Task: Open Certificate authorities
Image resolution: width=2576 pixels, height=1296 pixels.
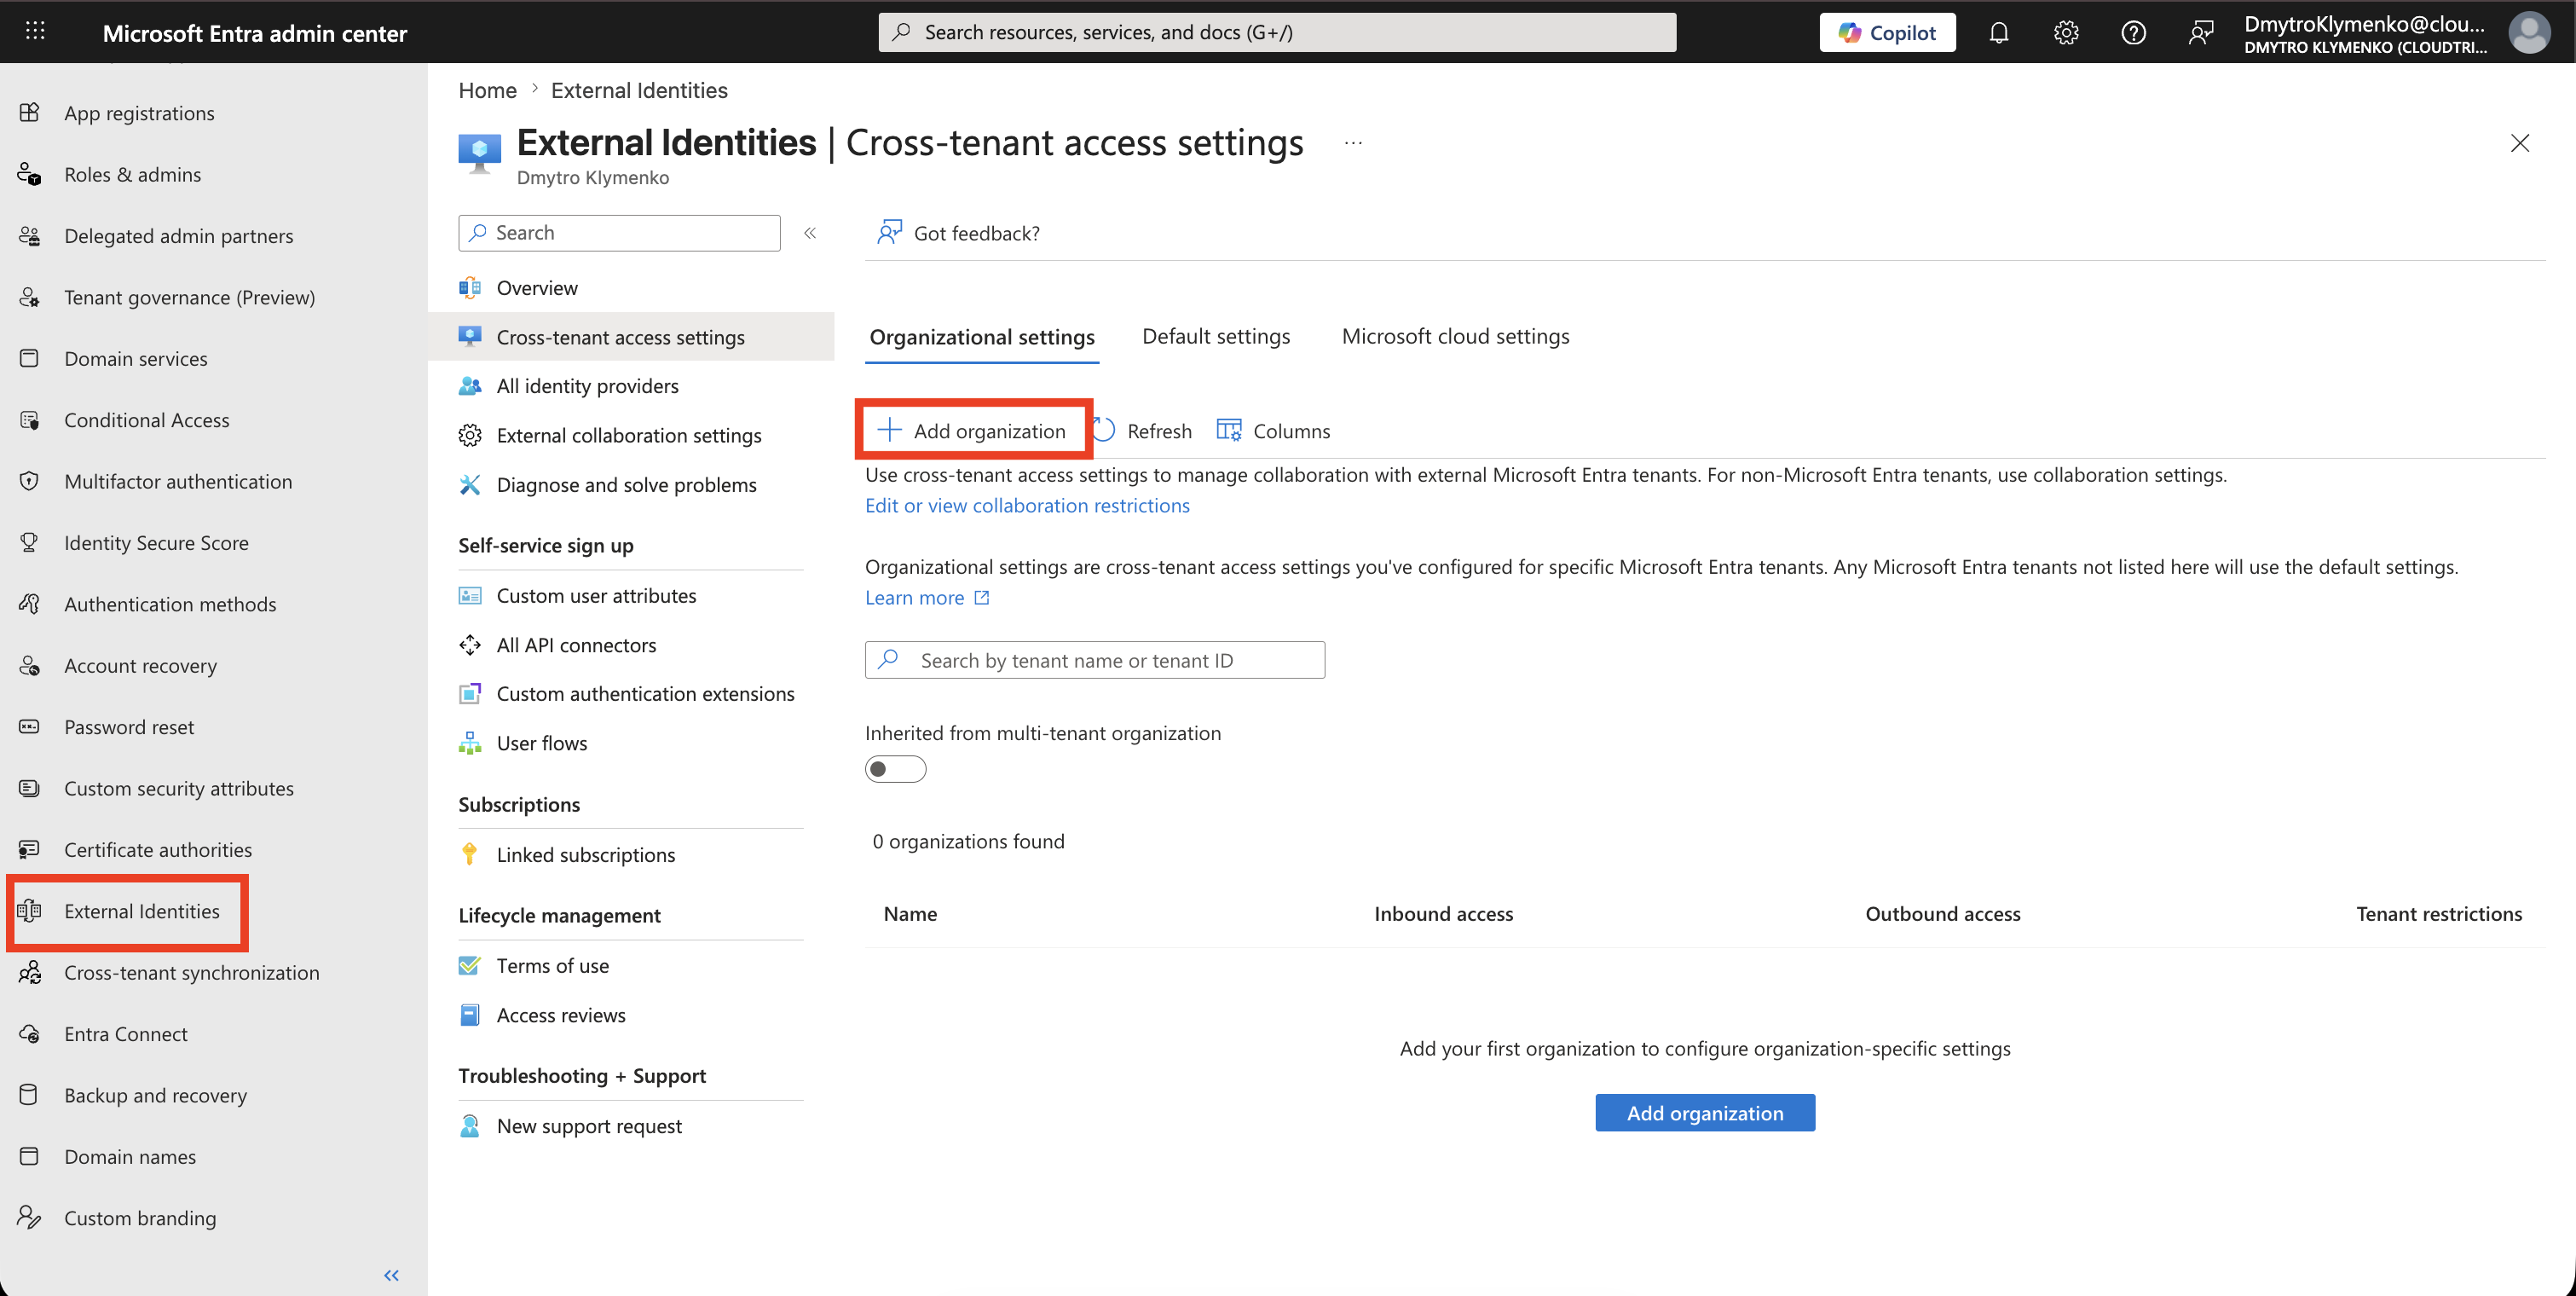Action: click(x=158, y=850)
